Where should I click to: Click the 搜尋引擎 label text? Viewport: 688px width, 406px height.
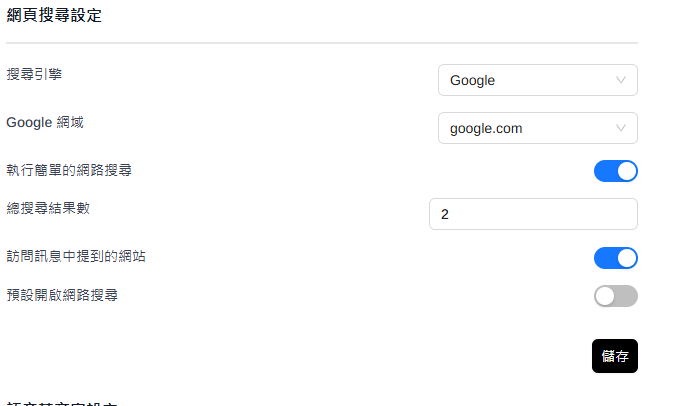[x=34, y=75]
